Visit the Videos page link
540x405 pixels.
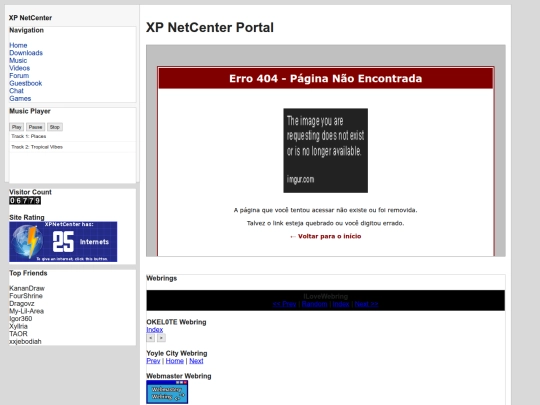(19, 68)
